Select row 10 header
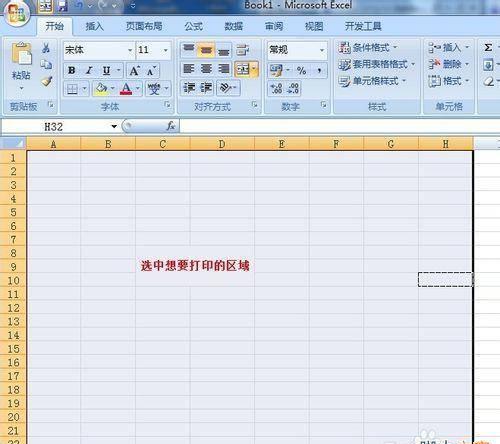The width and height of the screenshot is (500, 444). (x=13, y=280)
